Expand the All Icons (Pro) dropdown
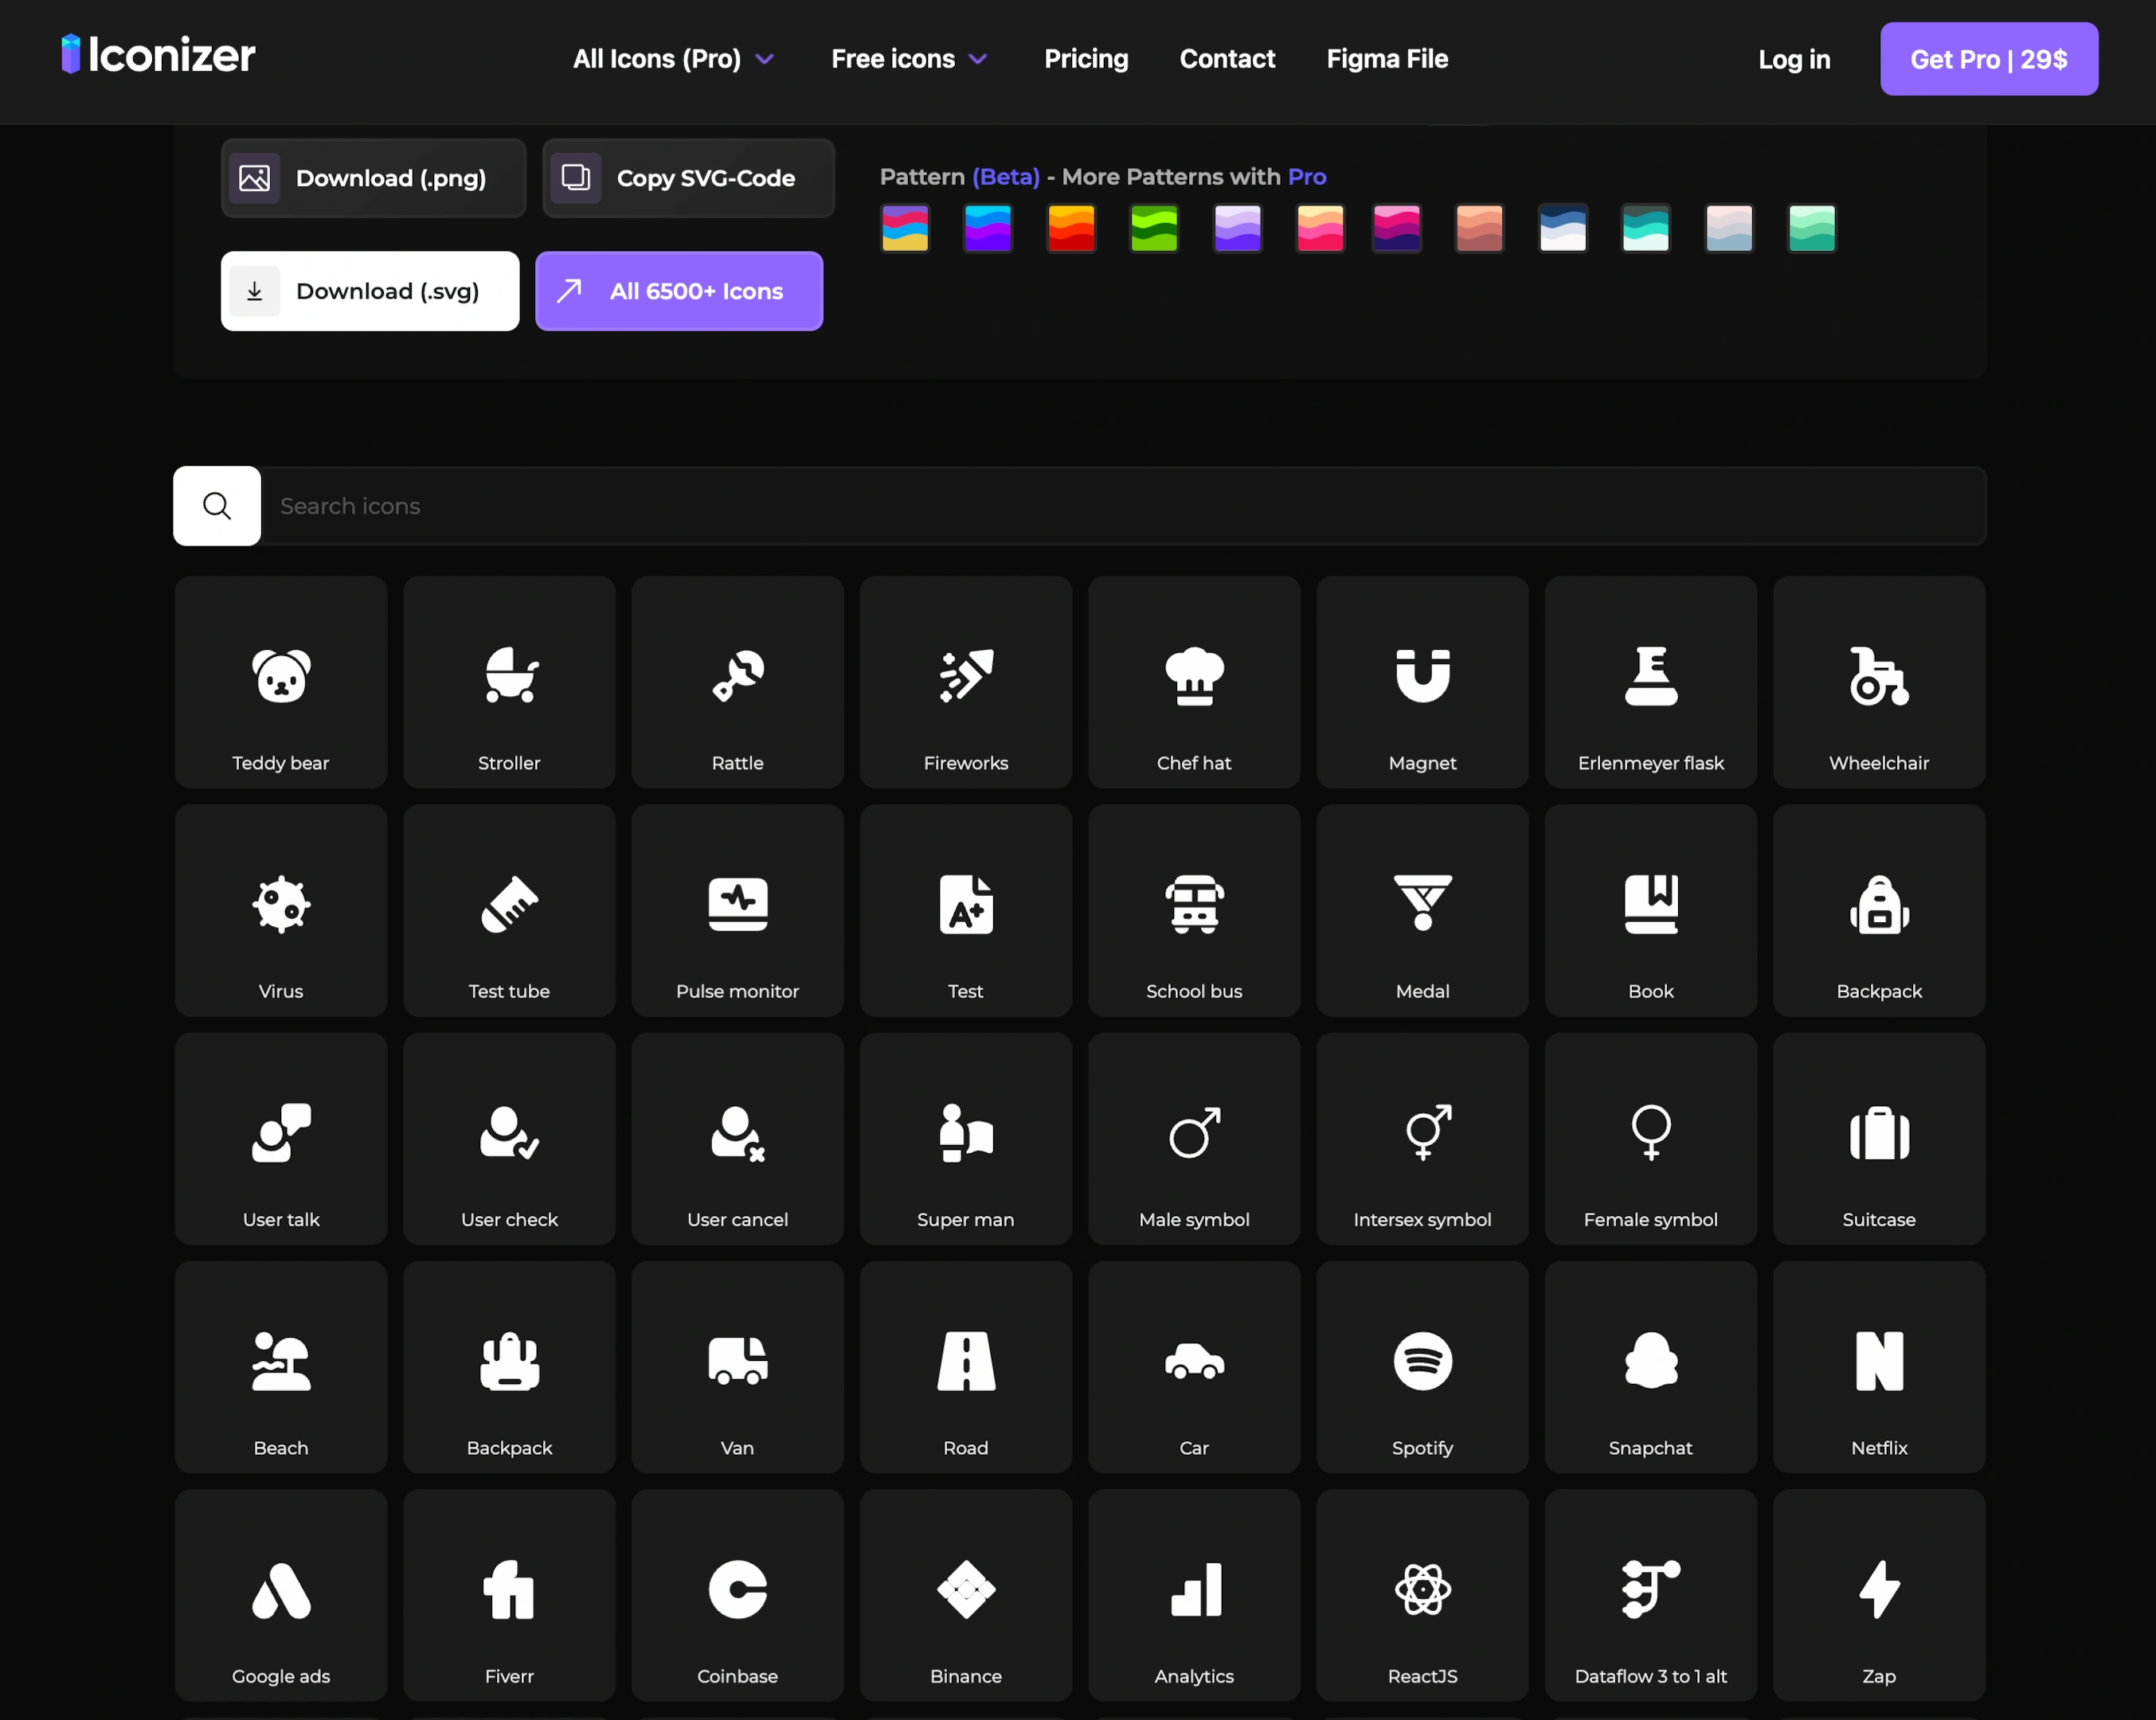 673,59
